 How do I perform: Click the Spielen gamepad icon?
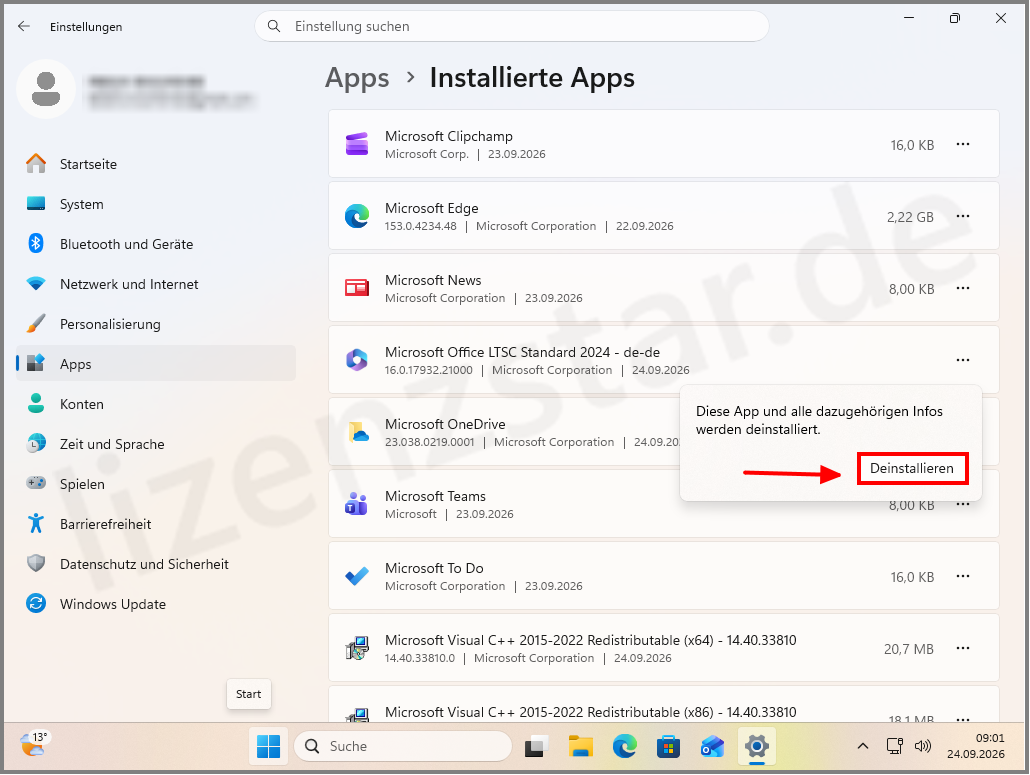click(x=36, y=483)
